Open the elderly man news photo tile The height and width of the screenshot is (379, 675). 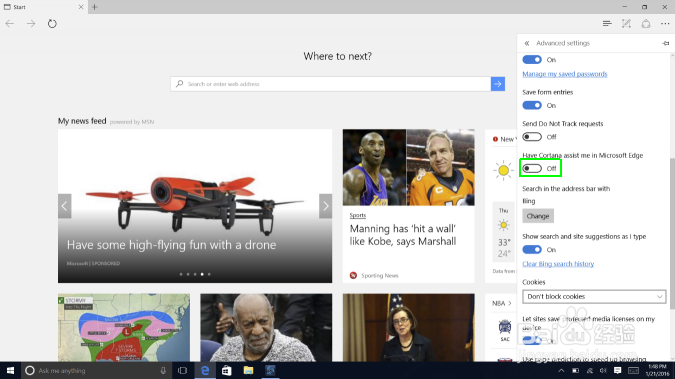tap(266, 327)
